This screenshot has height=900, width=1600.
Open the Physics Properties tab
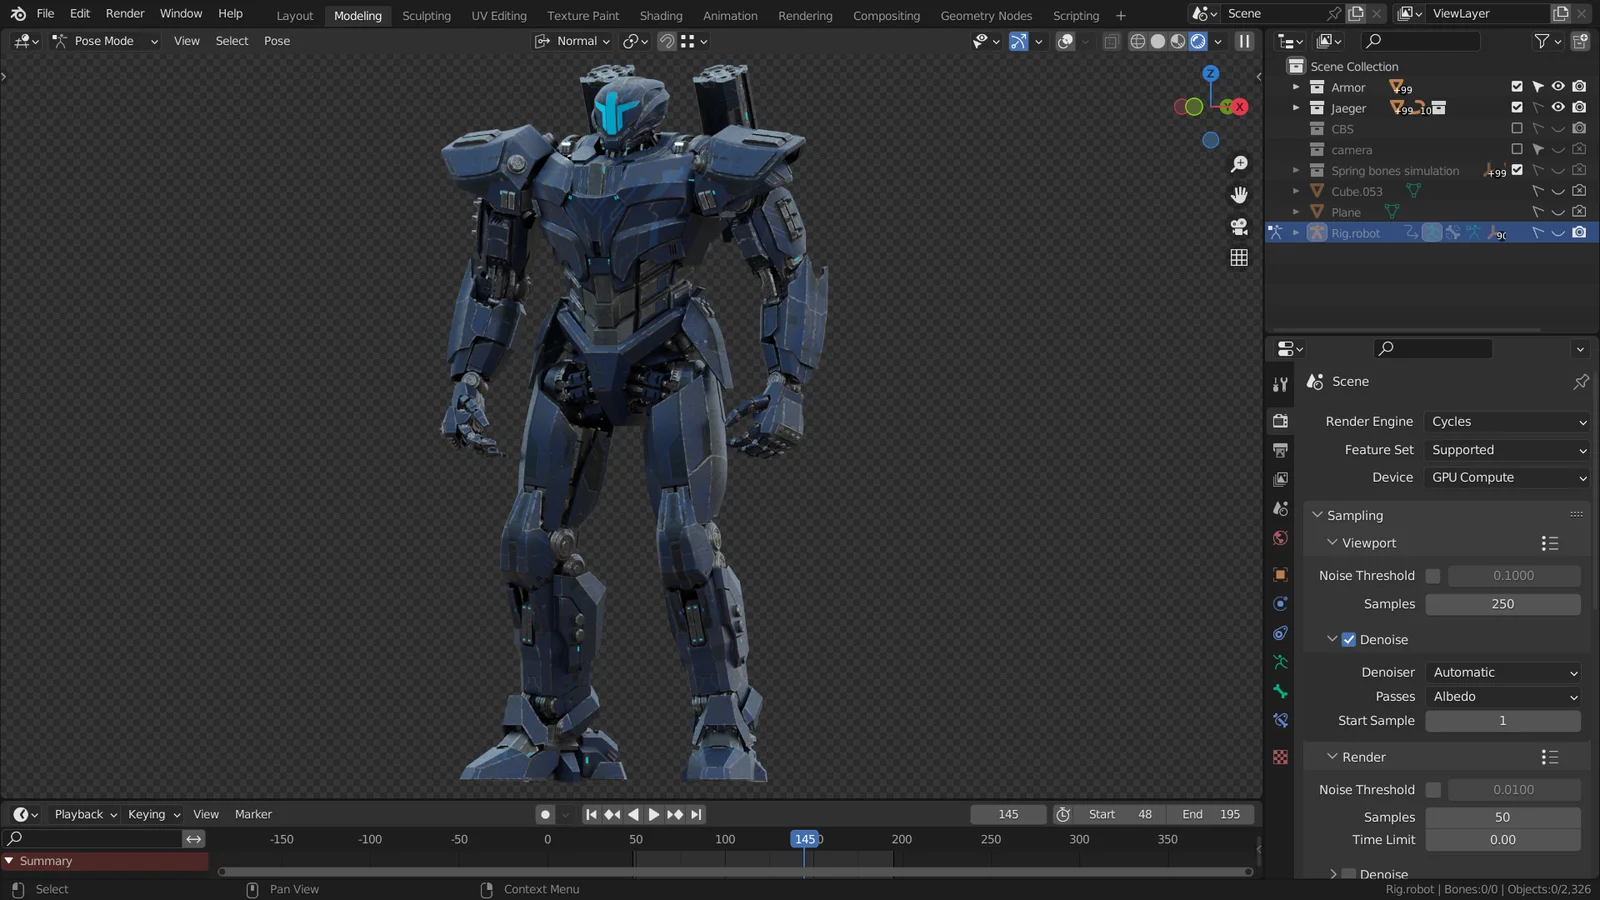point(1280,603)
